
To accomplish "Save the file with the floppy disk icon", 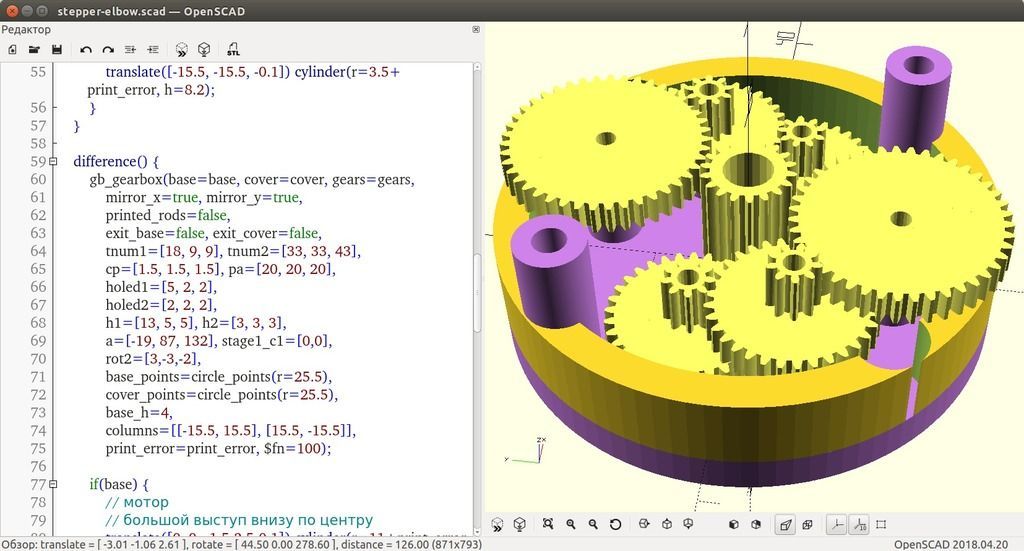I will 57,50.
